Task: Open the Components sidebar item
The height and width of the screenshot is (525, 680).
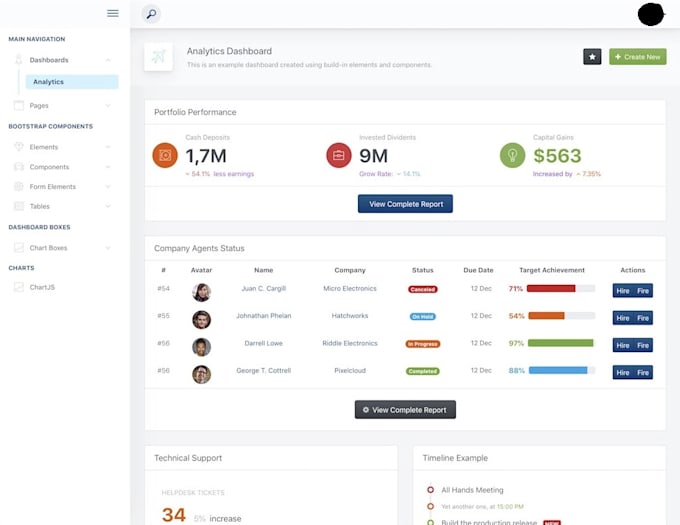Action: point(63,167)
